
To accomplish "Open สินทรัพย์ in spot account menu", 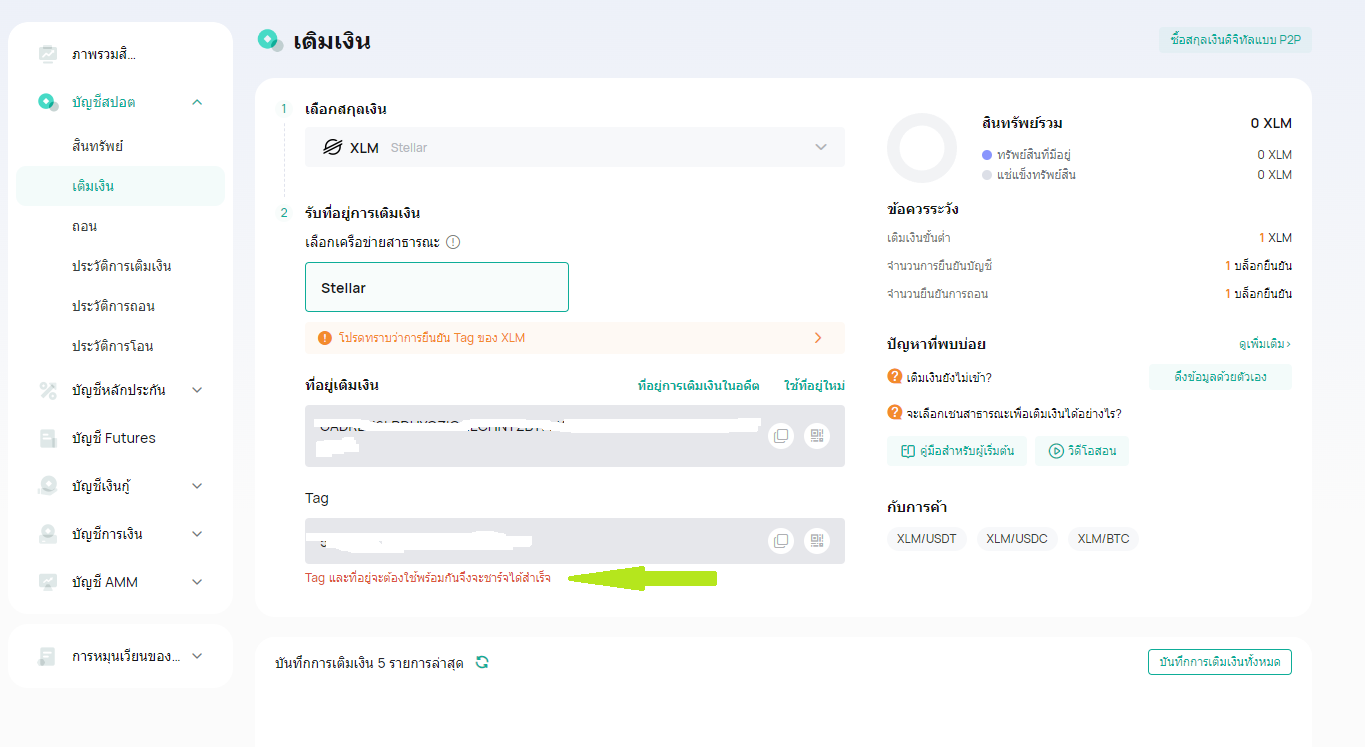I will tap(98, 146).
